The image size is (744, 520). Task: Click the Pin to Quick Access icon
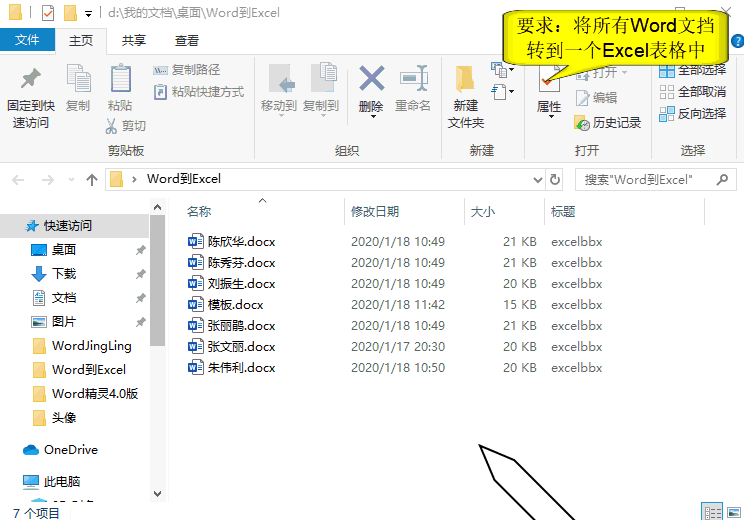click(31, 80)
